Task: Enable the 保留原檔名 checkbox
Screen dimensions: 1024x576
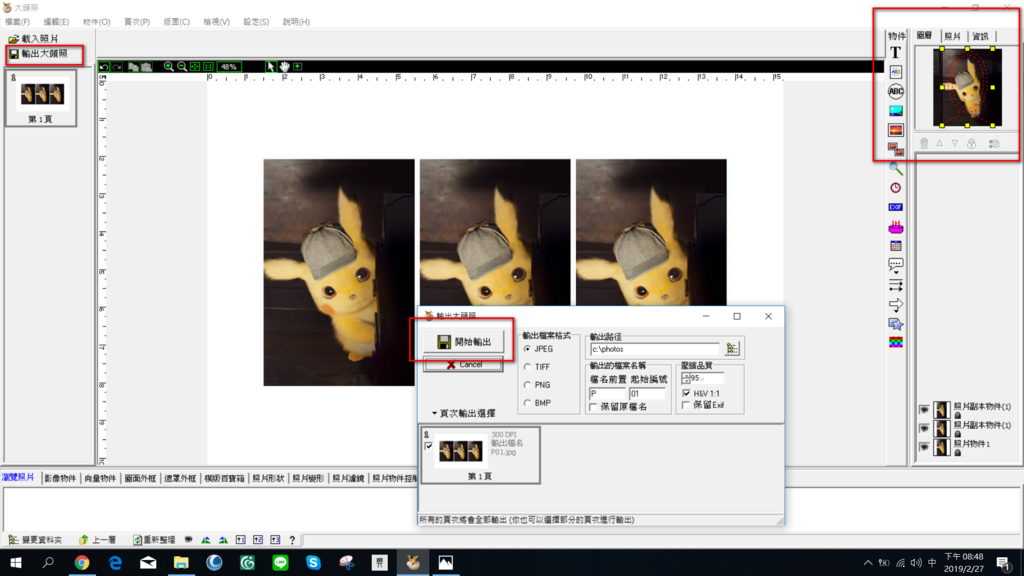Action: pyautogui.click(x=593, y=407)
